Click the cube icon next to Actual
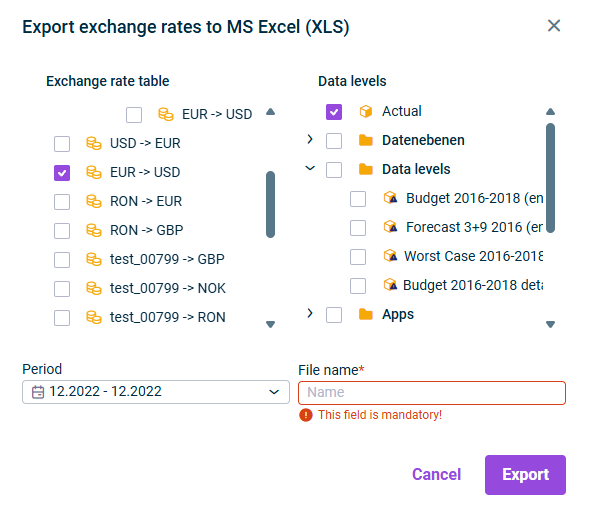Image resolution: width=589 pixels, height=507 pixels. [x=365, y=112]
